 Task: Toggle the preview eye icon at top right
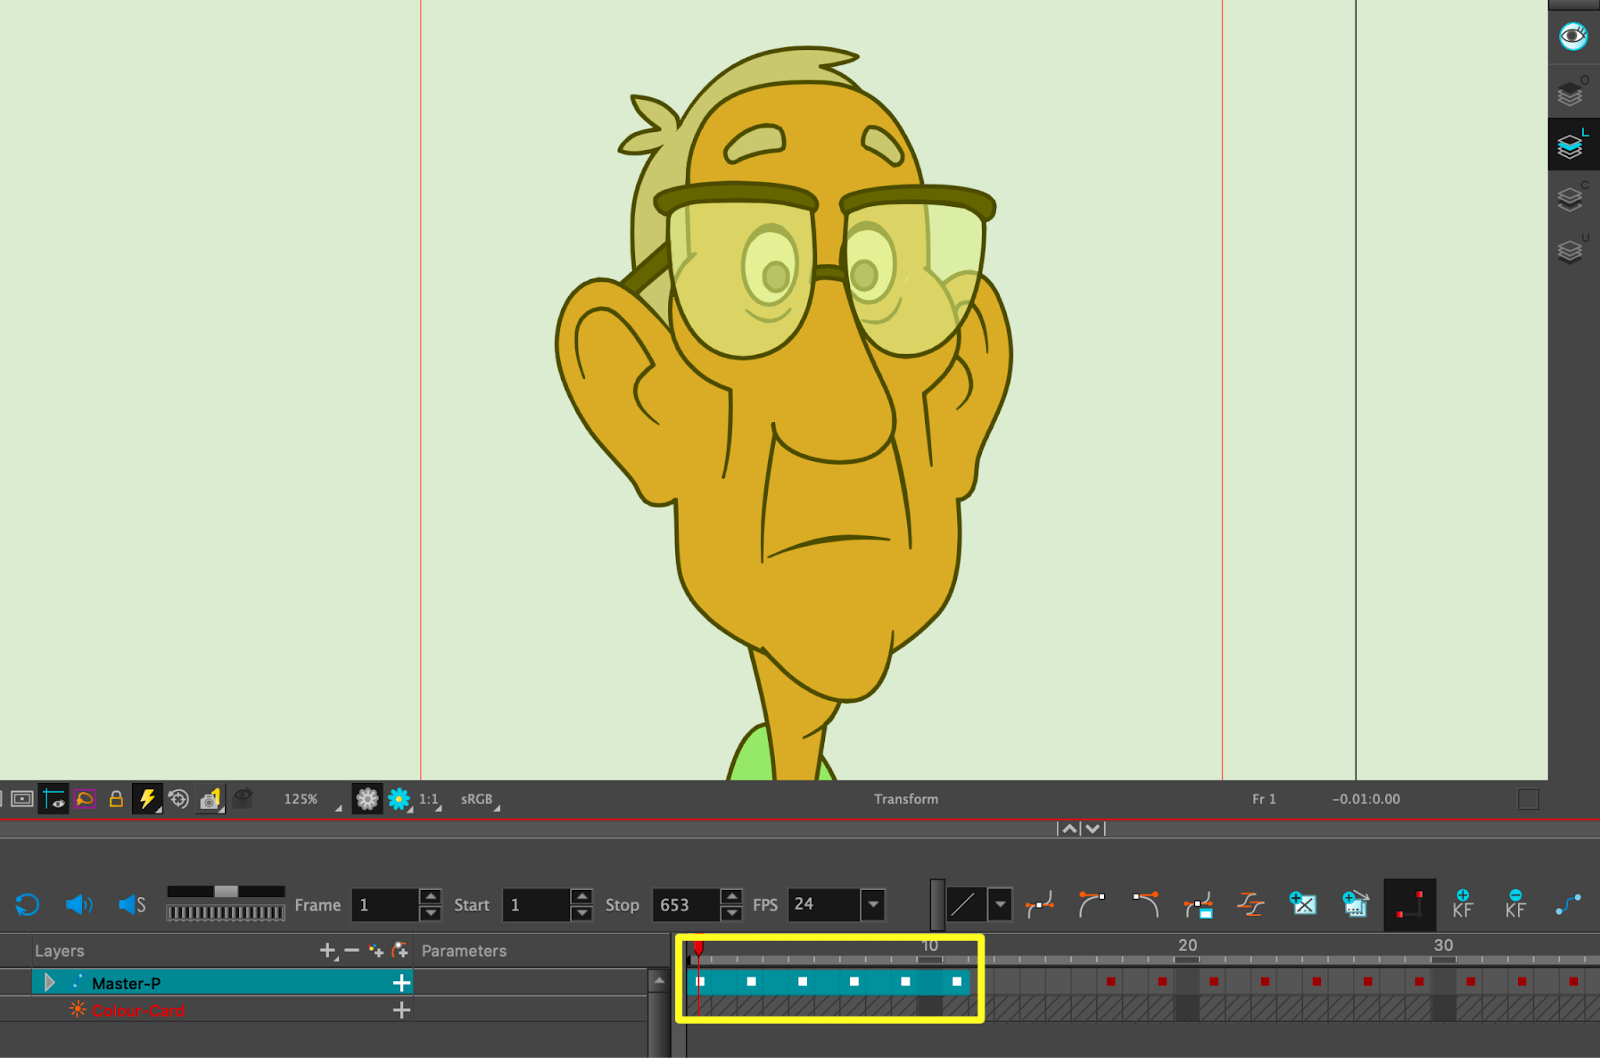(1573, 37)
